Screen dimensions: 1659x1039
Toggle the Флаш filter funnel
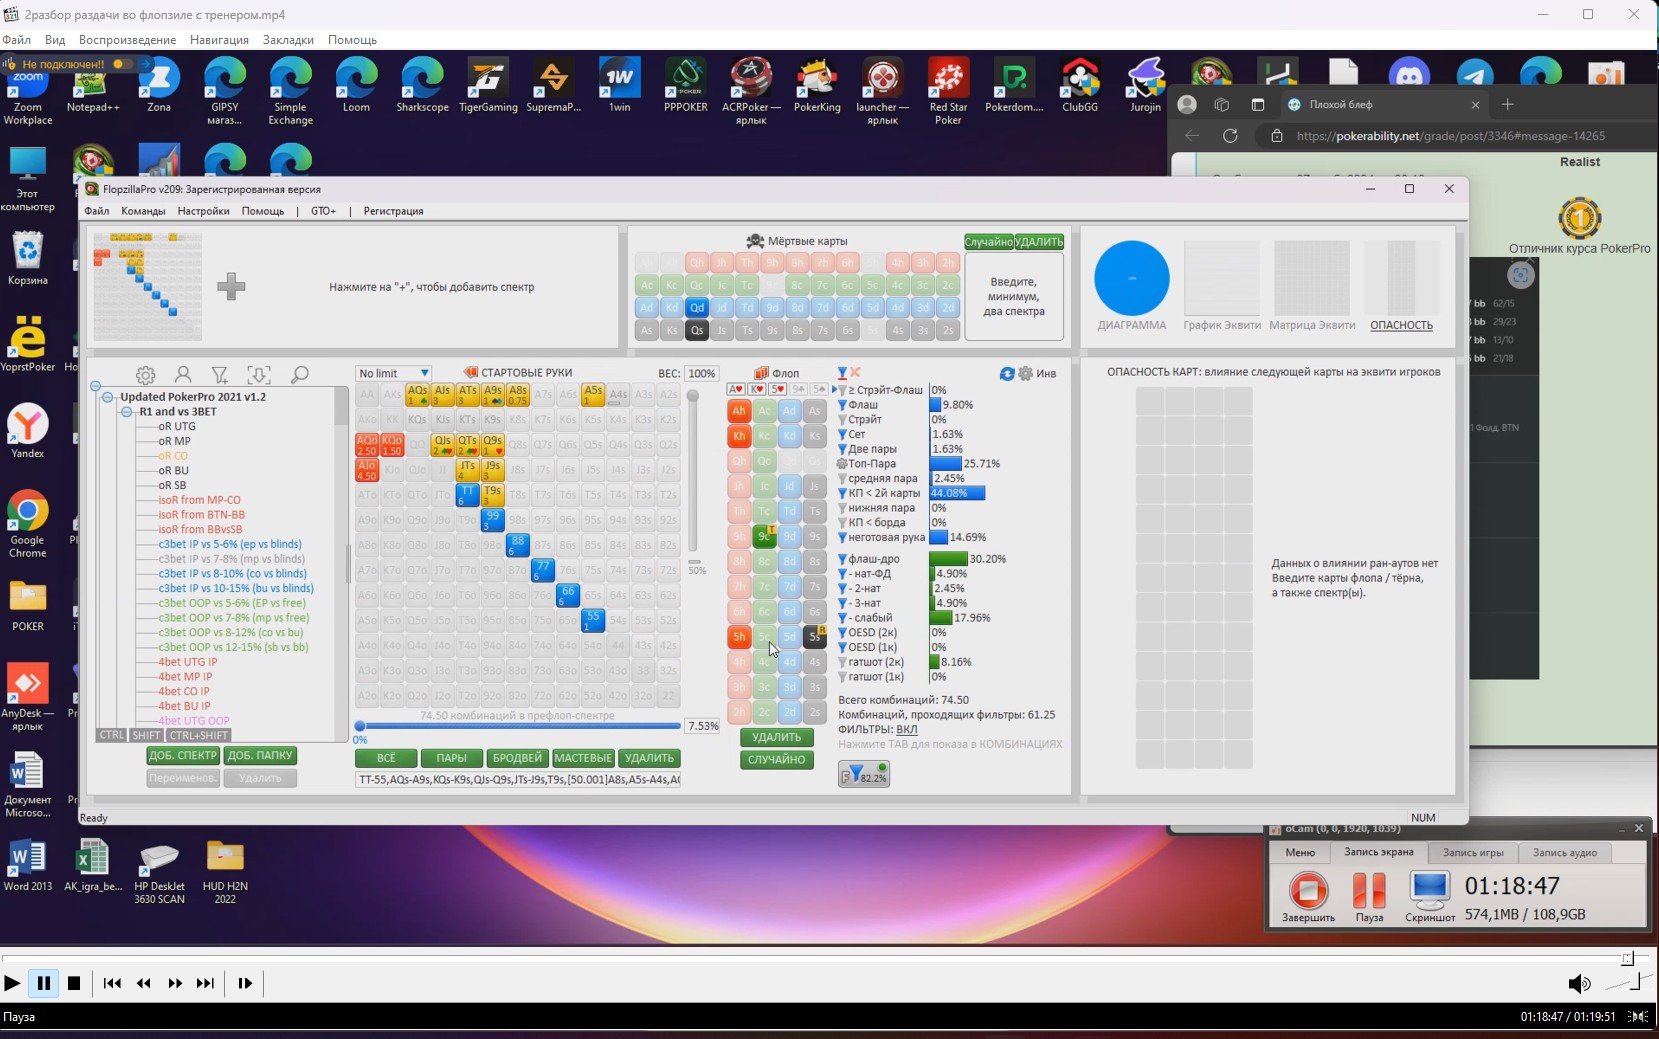click(x=842, y=405)
